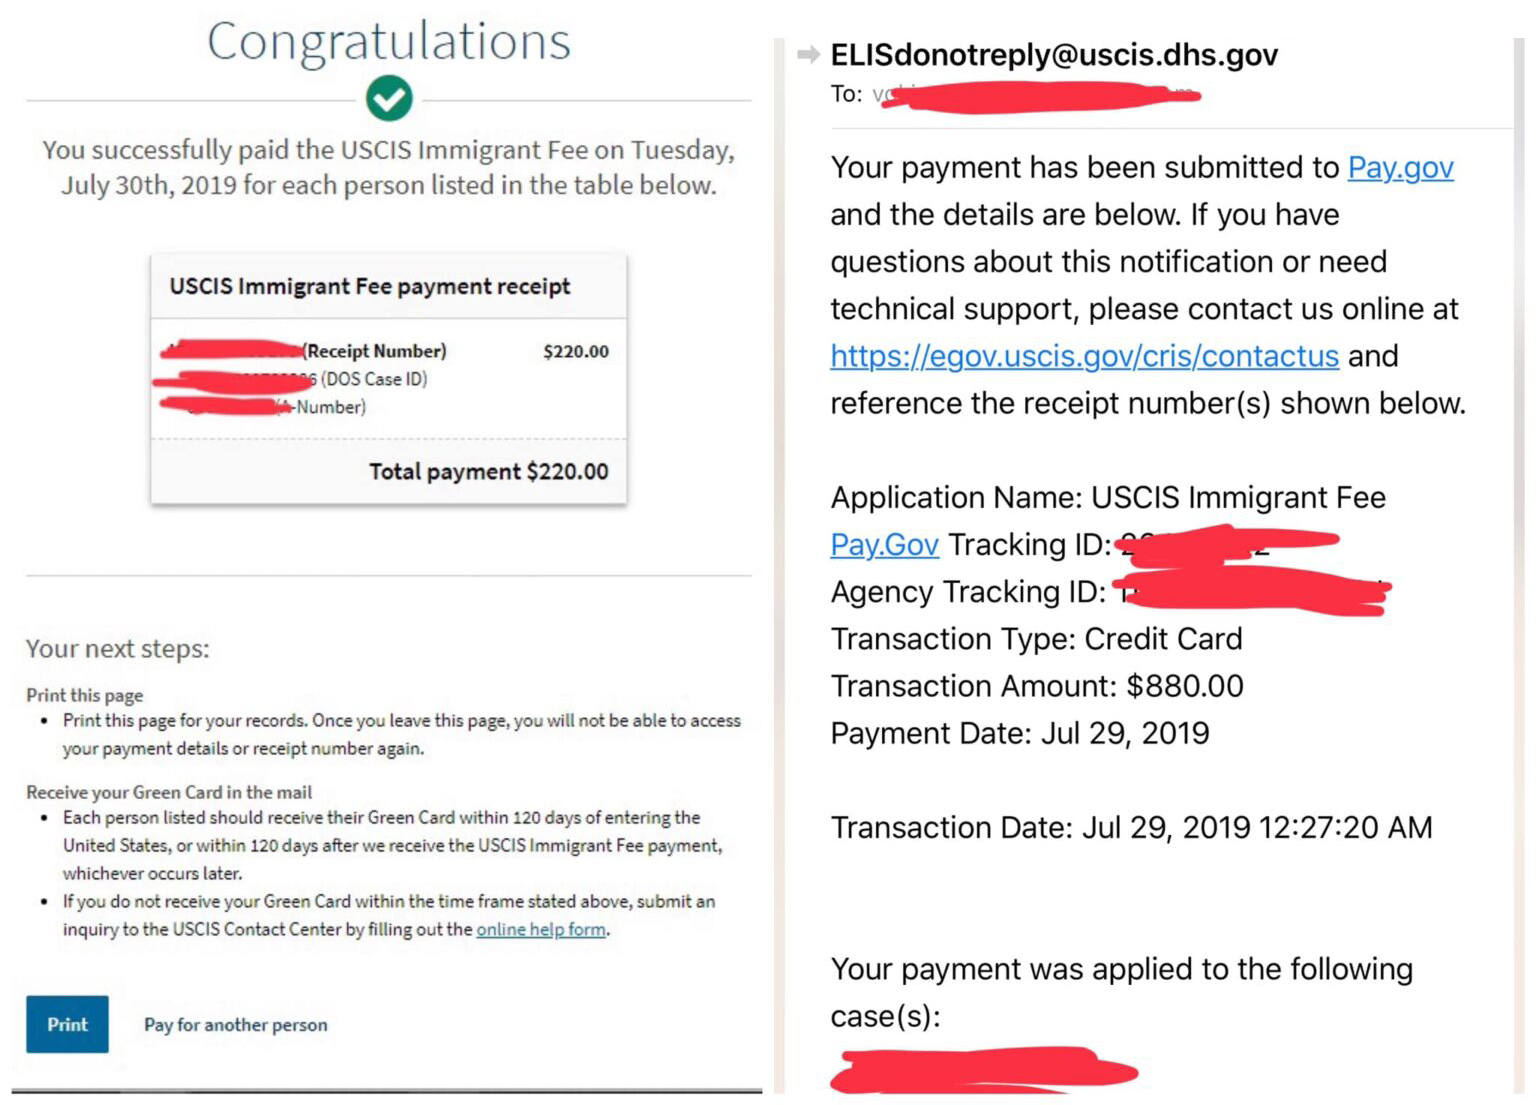
Task: Click the Receive your Green Card subheading
Action: point(169,792)
